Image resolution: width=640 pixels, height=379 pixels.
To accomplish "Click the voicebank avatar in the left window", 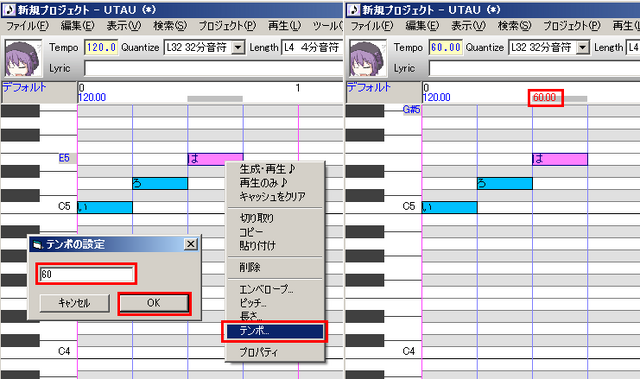I will [23, 58].
